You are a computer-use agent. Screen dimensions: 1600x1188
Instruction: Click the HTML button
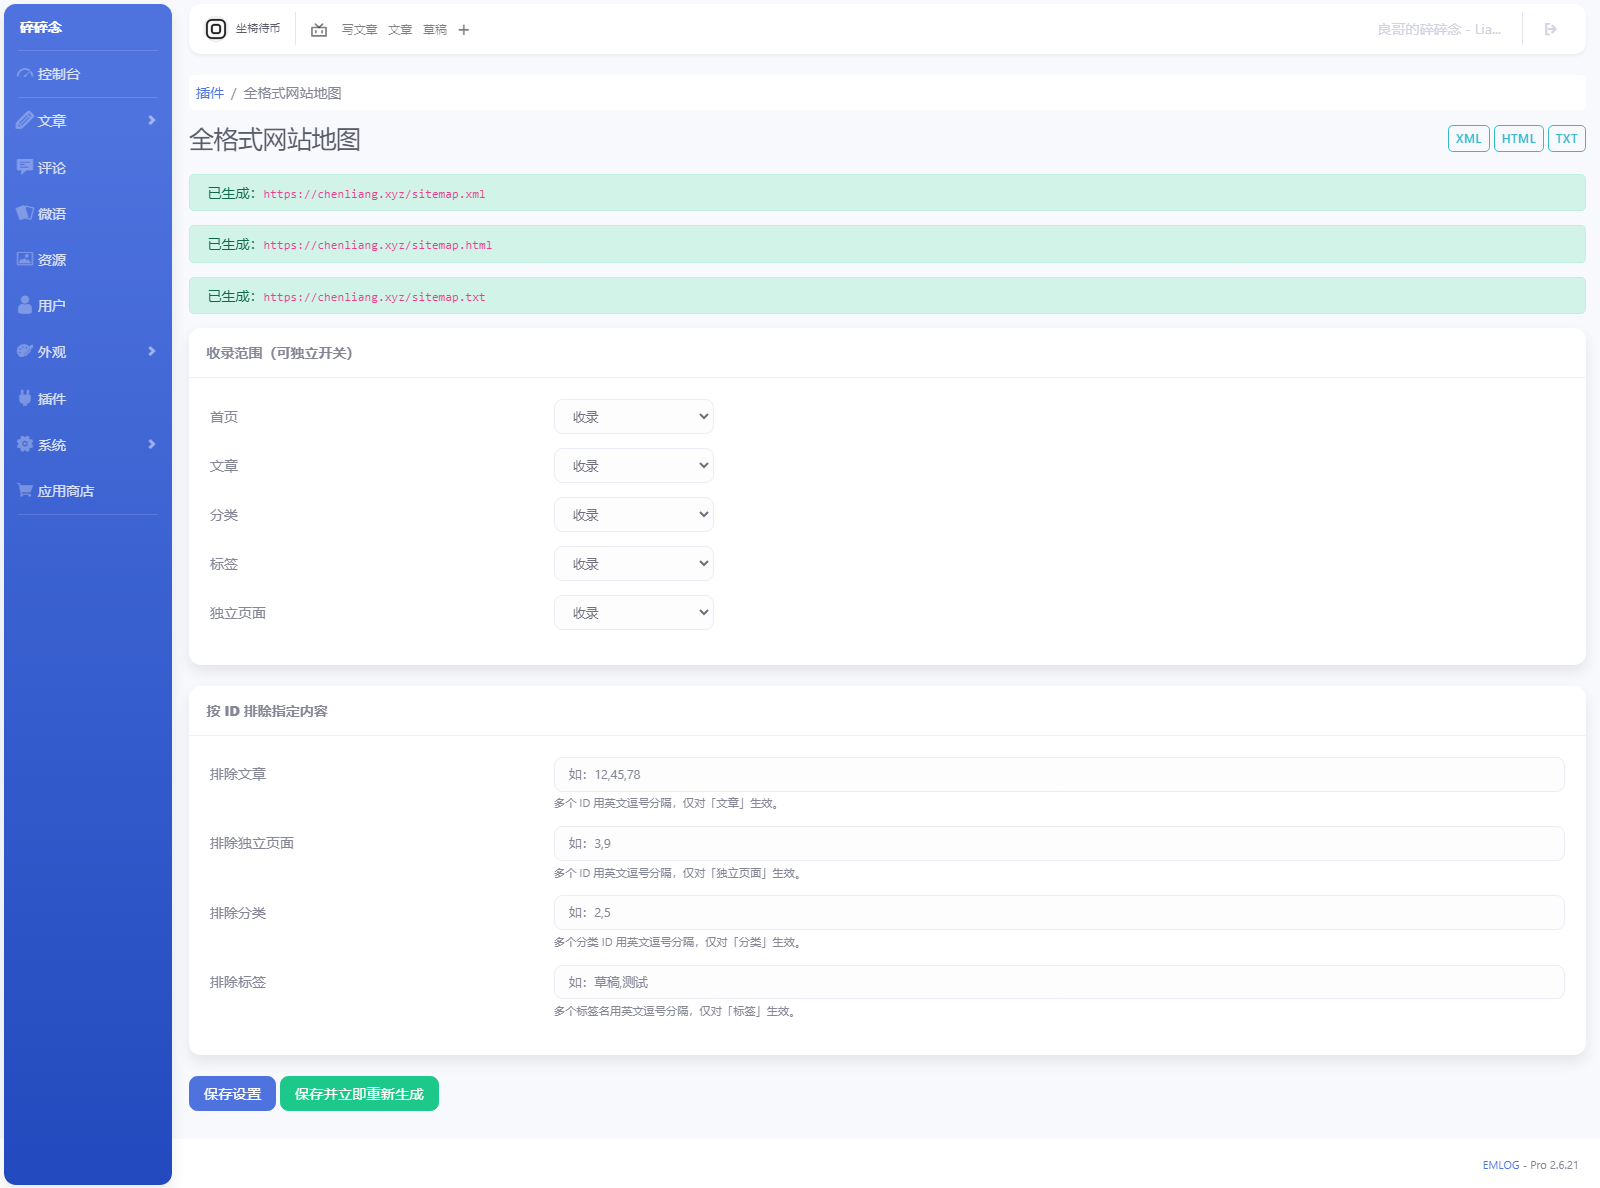click(1519, 139)
